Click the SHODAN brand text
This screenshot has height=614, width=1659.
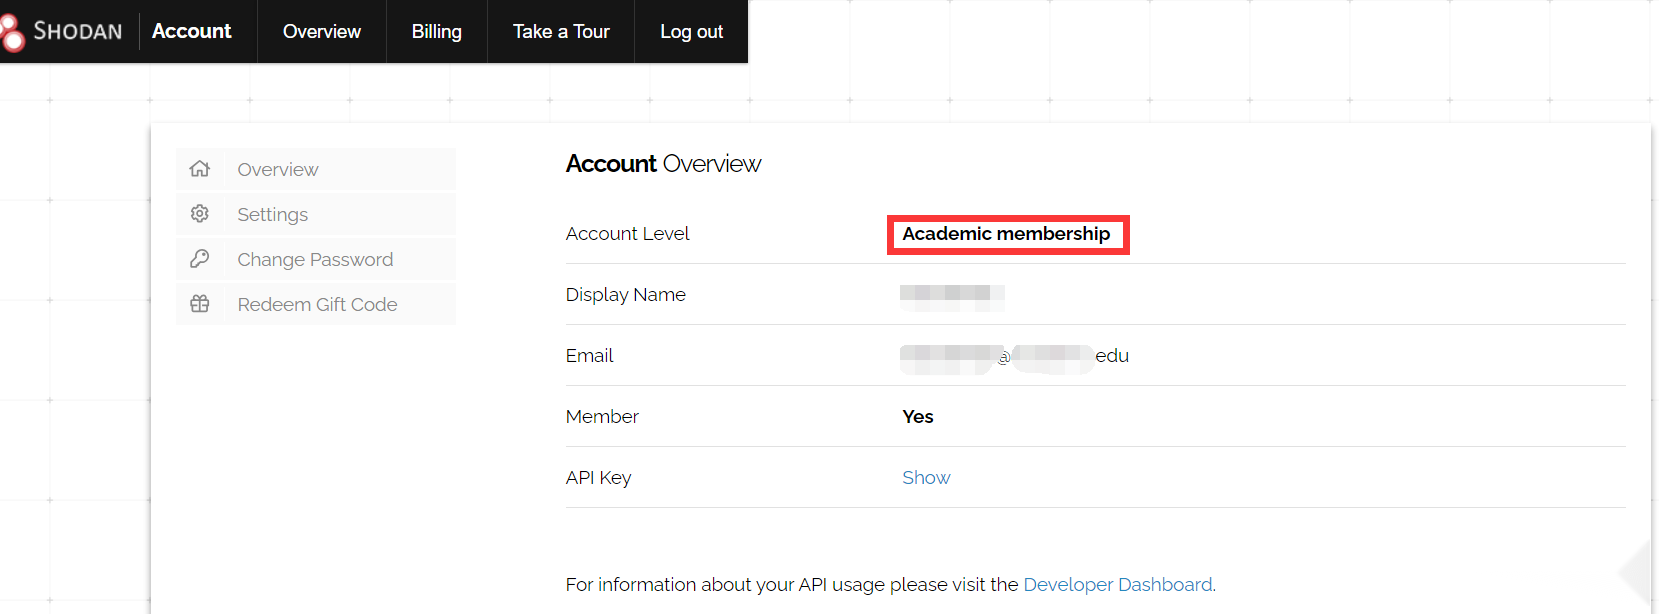[78, 31]
